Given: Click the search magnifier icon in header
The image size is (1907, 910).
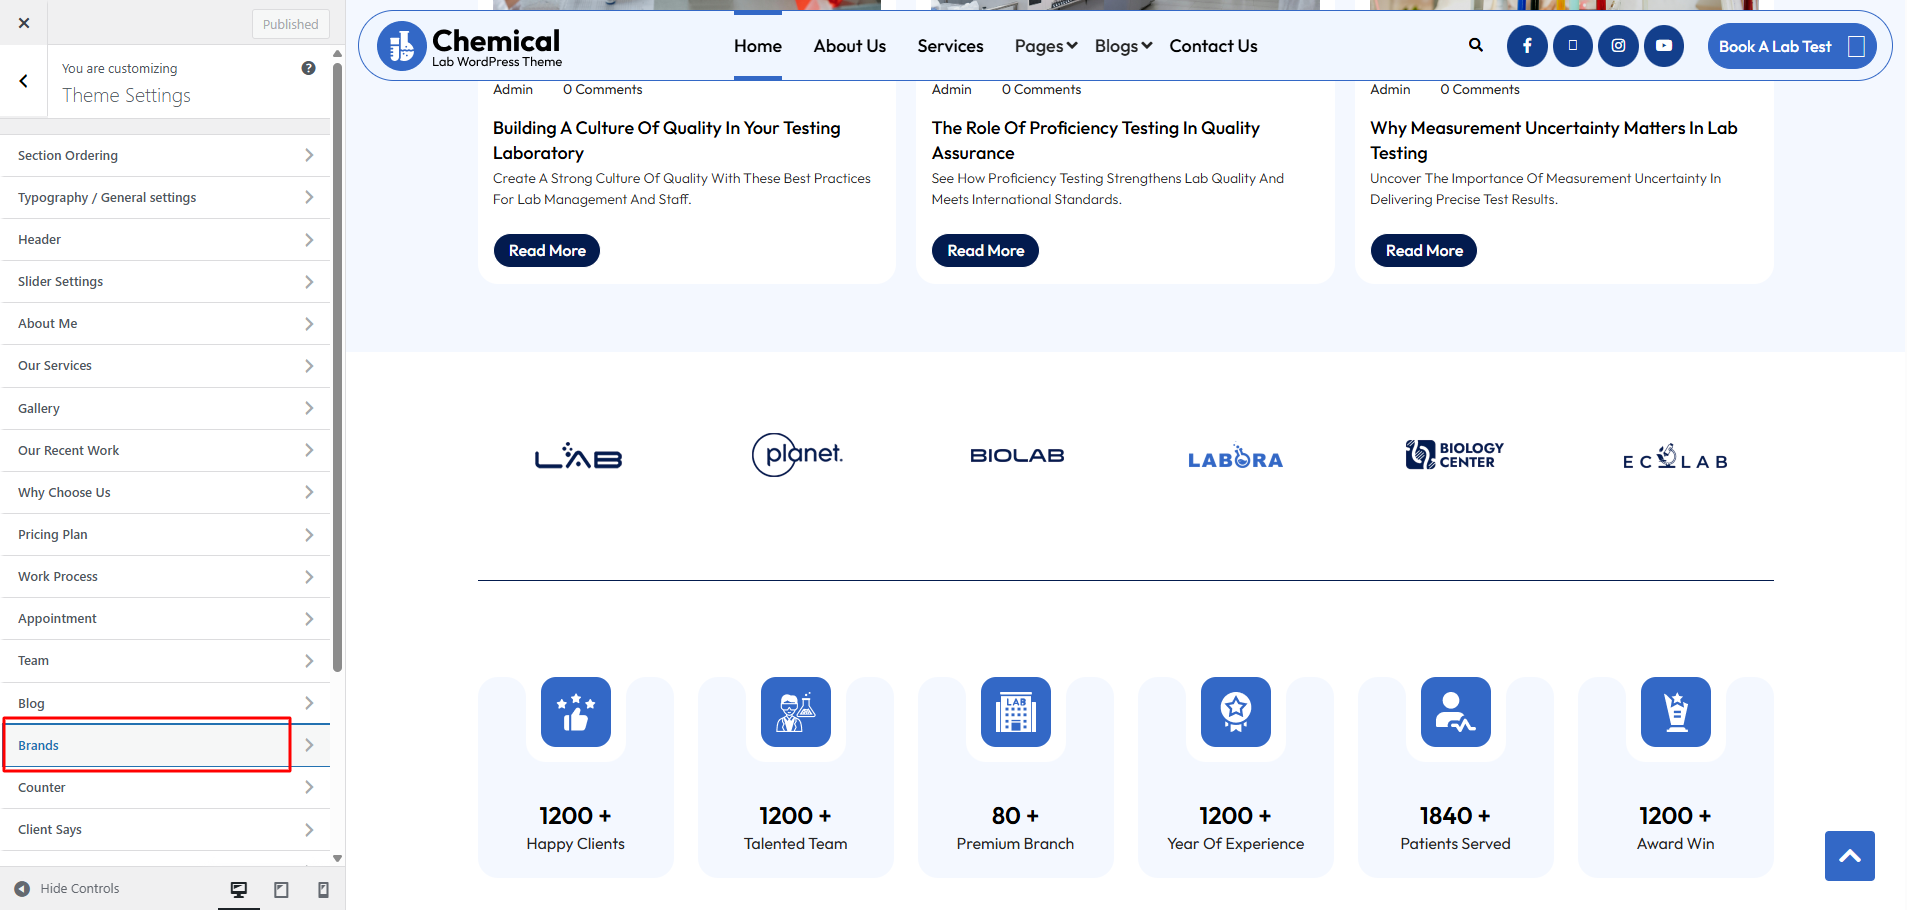Looking at the screenshot, I should (x=1475, y=45).
